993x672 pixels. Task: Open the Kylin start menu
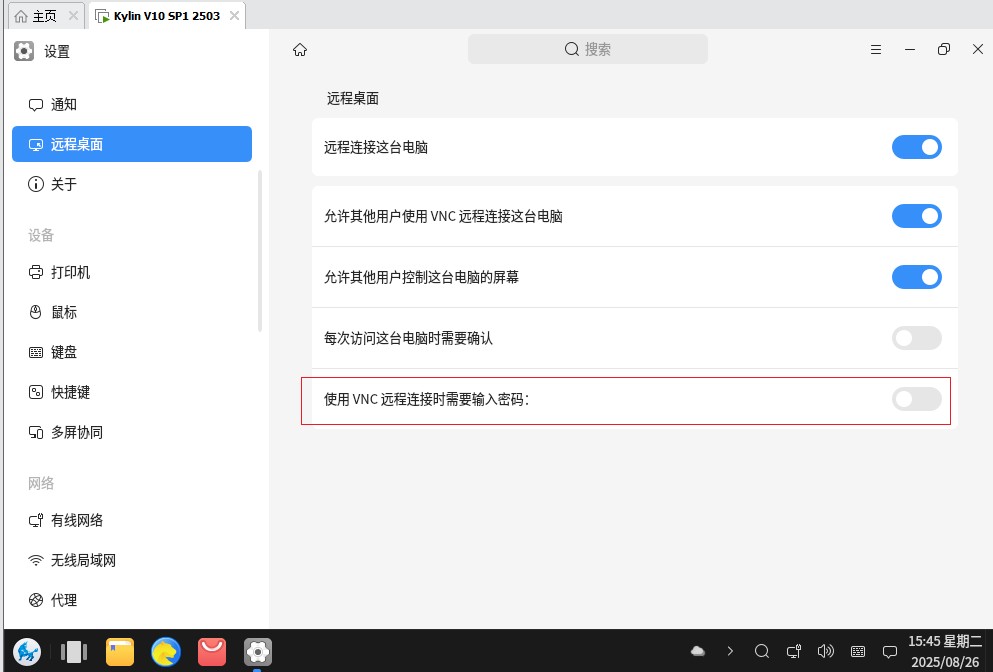27,651
